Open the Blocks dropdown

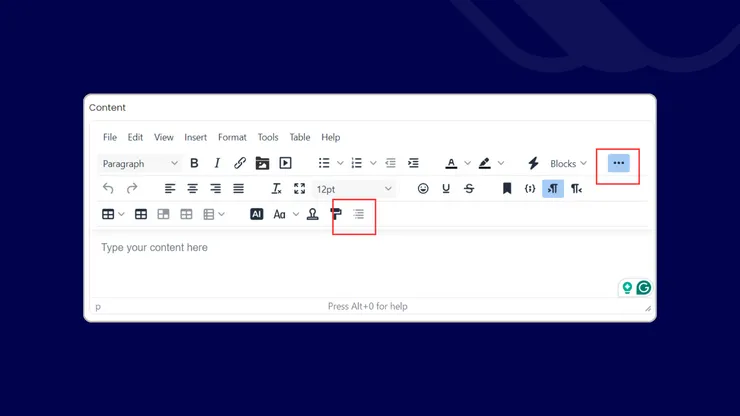tap(568, 163)
